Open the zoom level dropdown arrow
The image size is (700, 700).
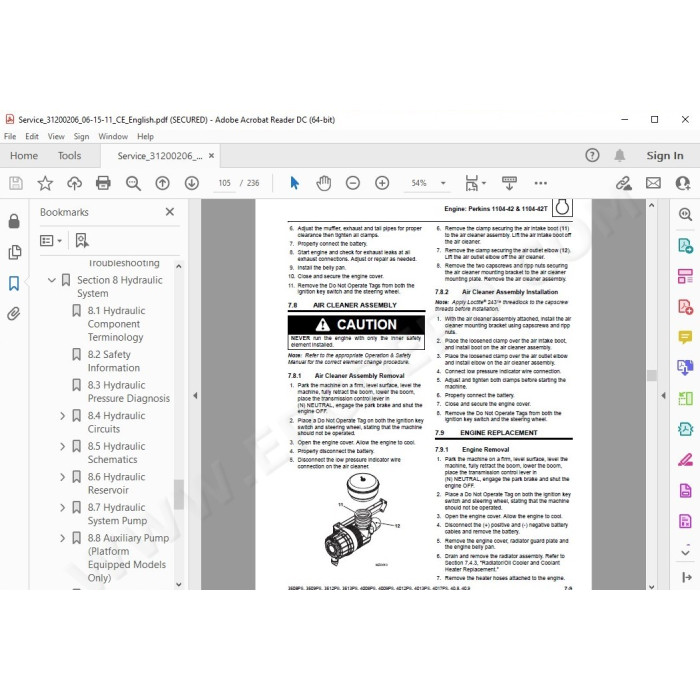pos(443,183)
